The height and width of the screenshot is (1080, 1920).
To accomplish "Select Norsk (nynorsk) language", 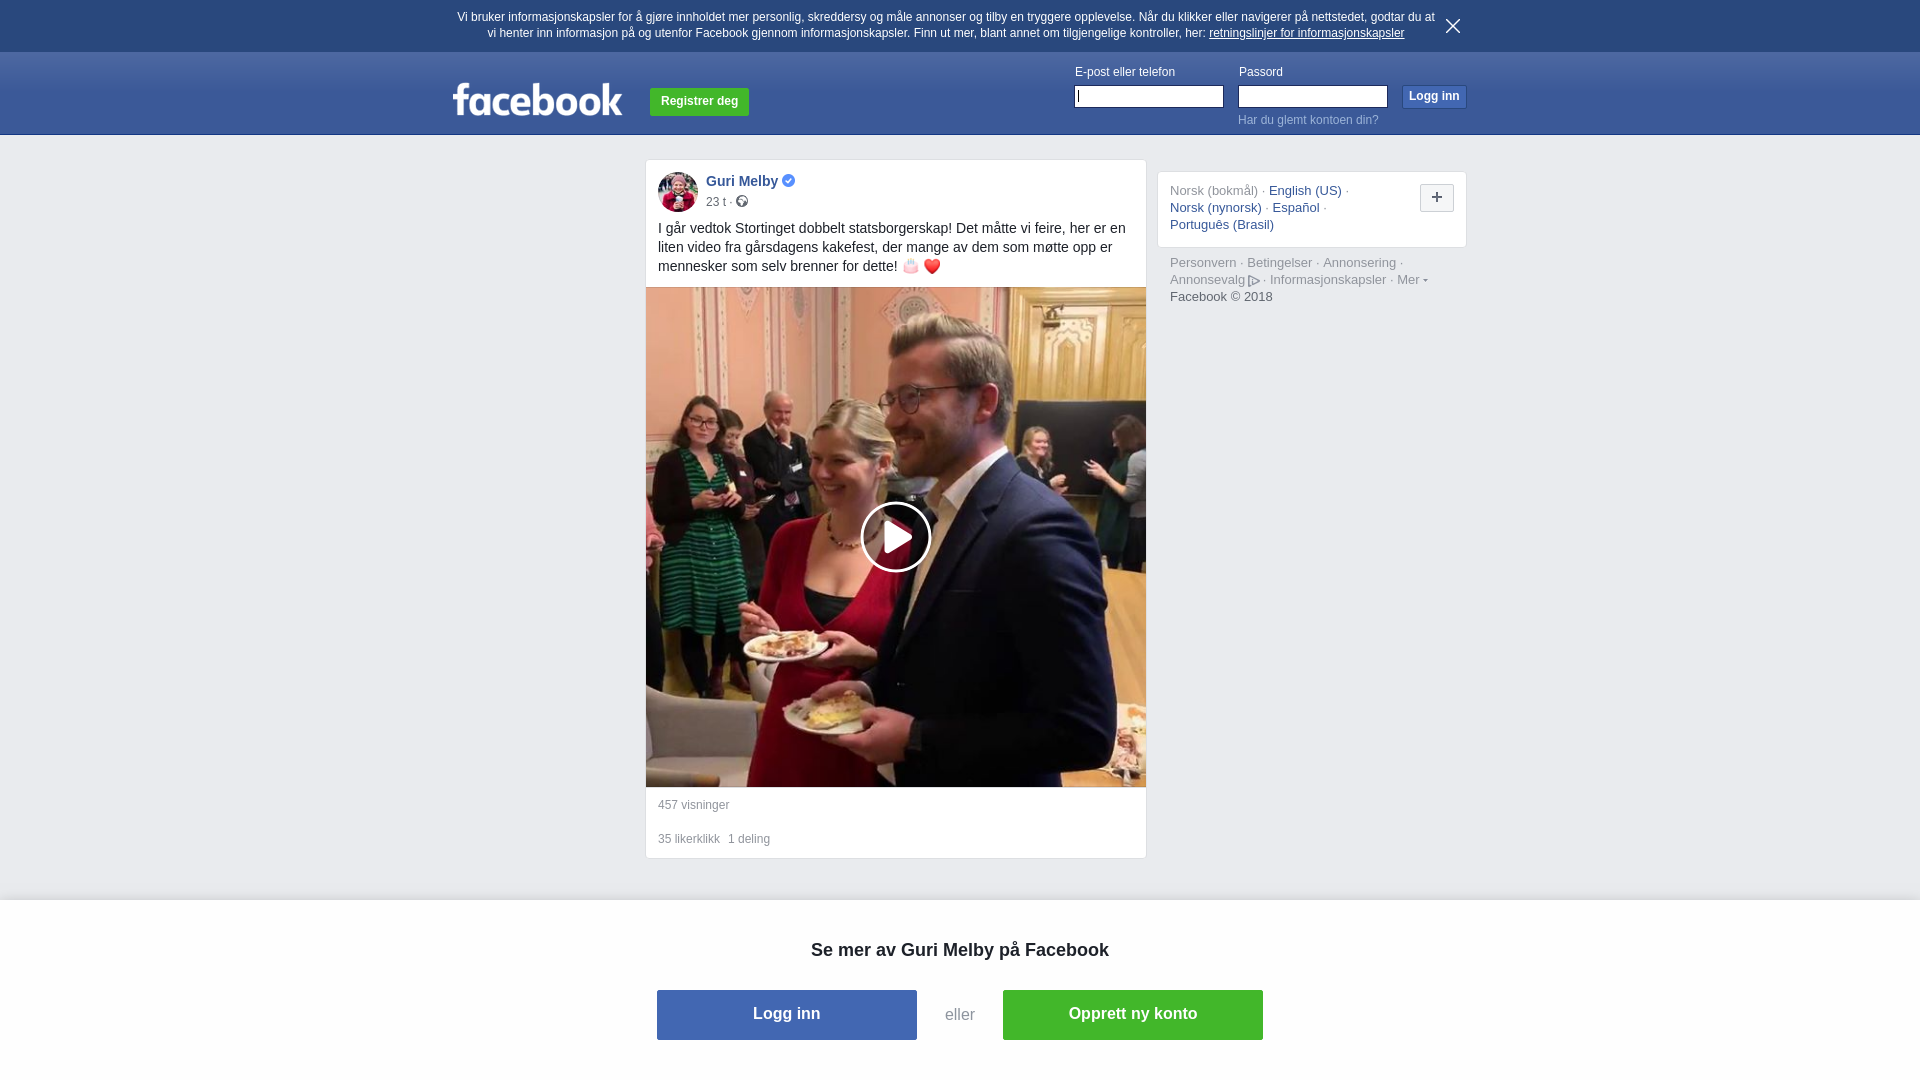I will [1215, 208].
